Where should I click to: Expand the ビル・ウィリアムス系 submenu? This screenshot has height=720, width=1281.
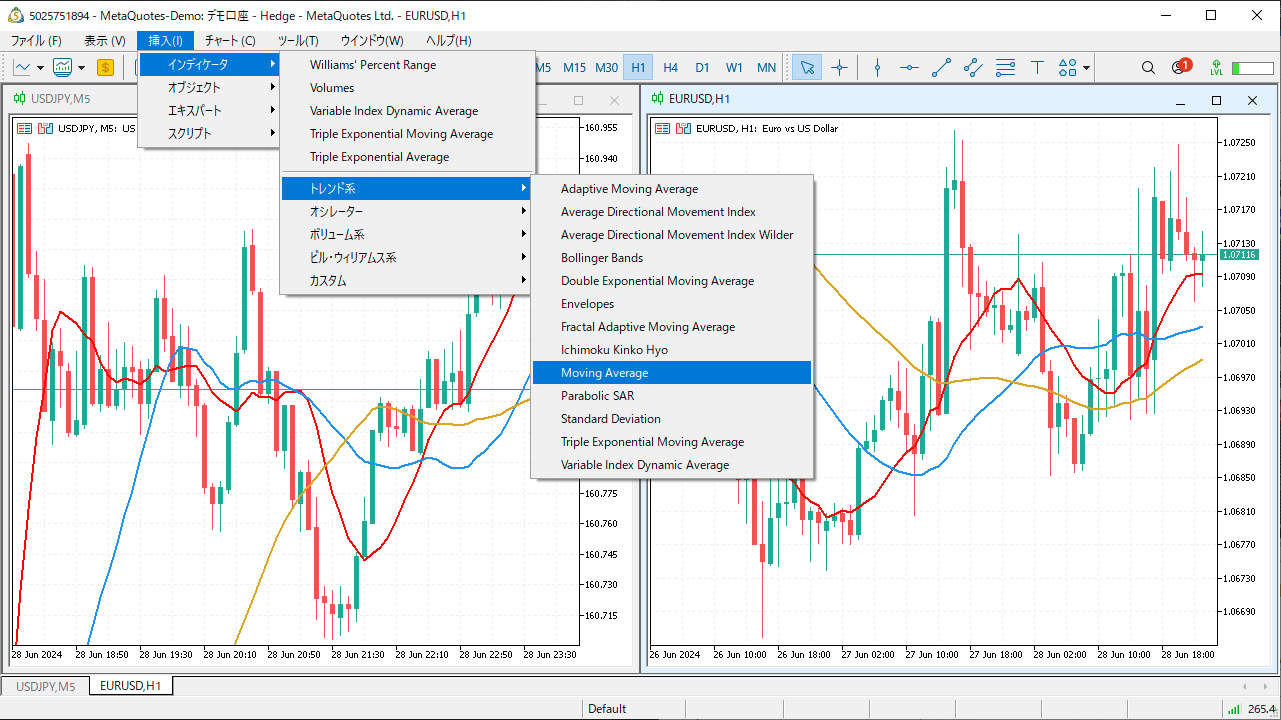click(x=406, y=257)
